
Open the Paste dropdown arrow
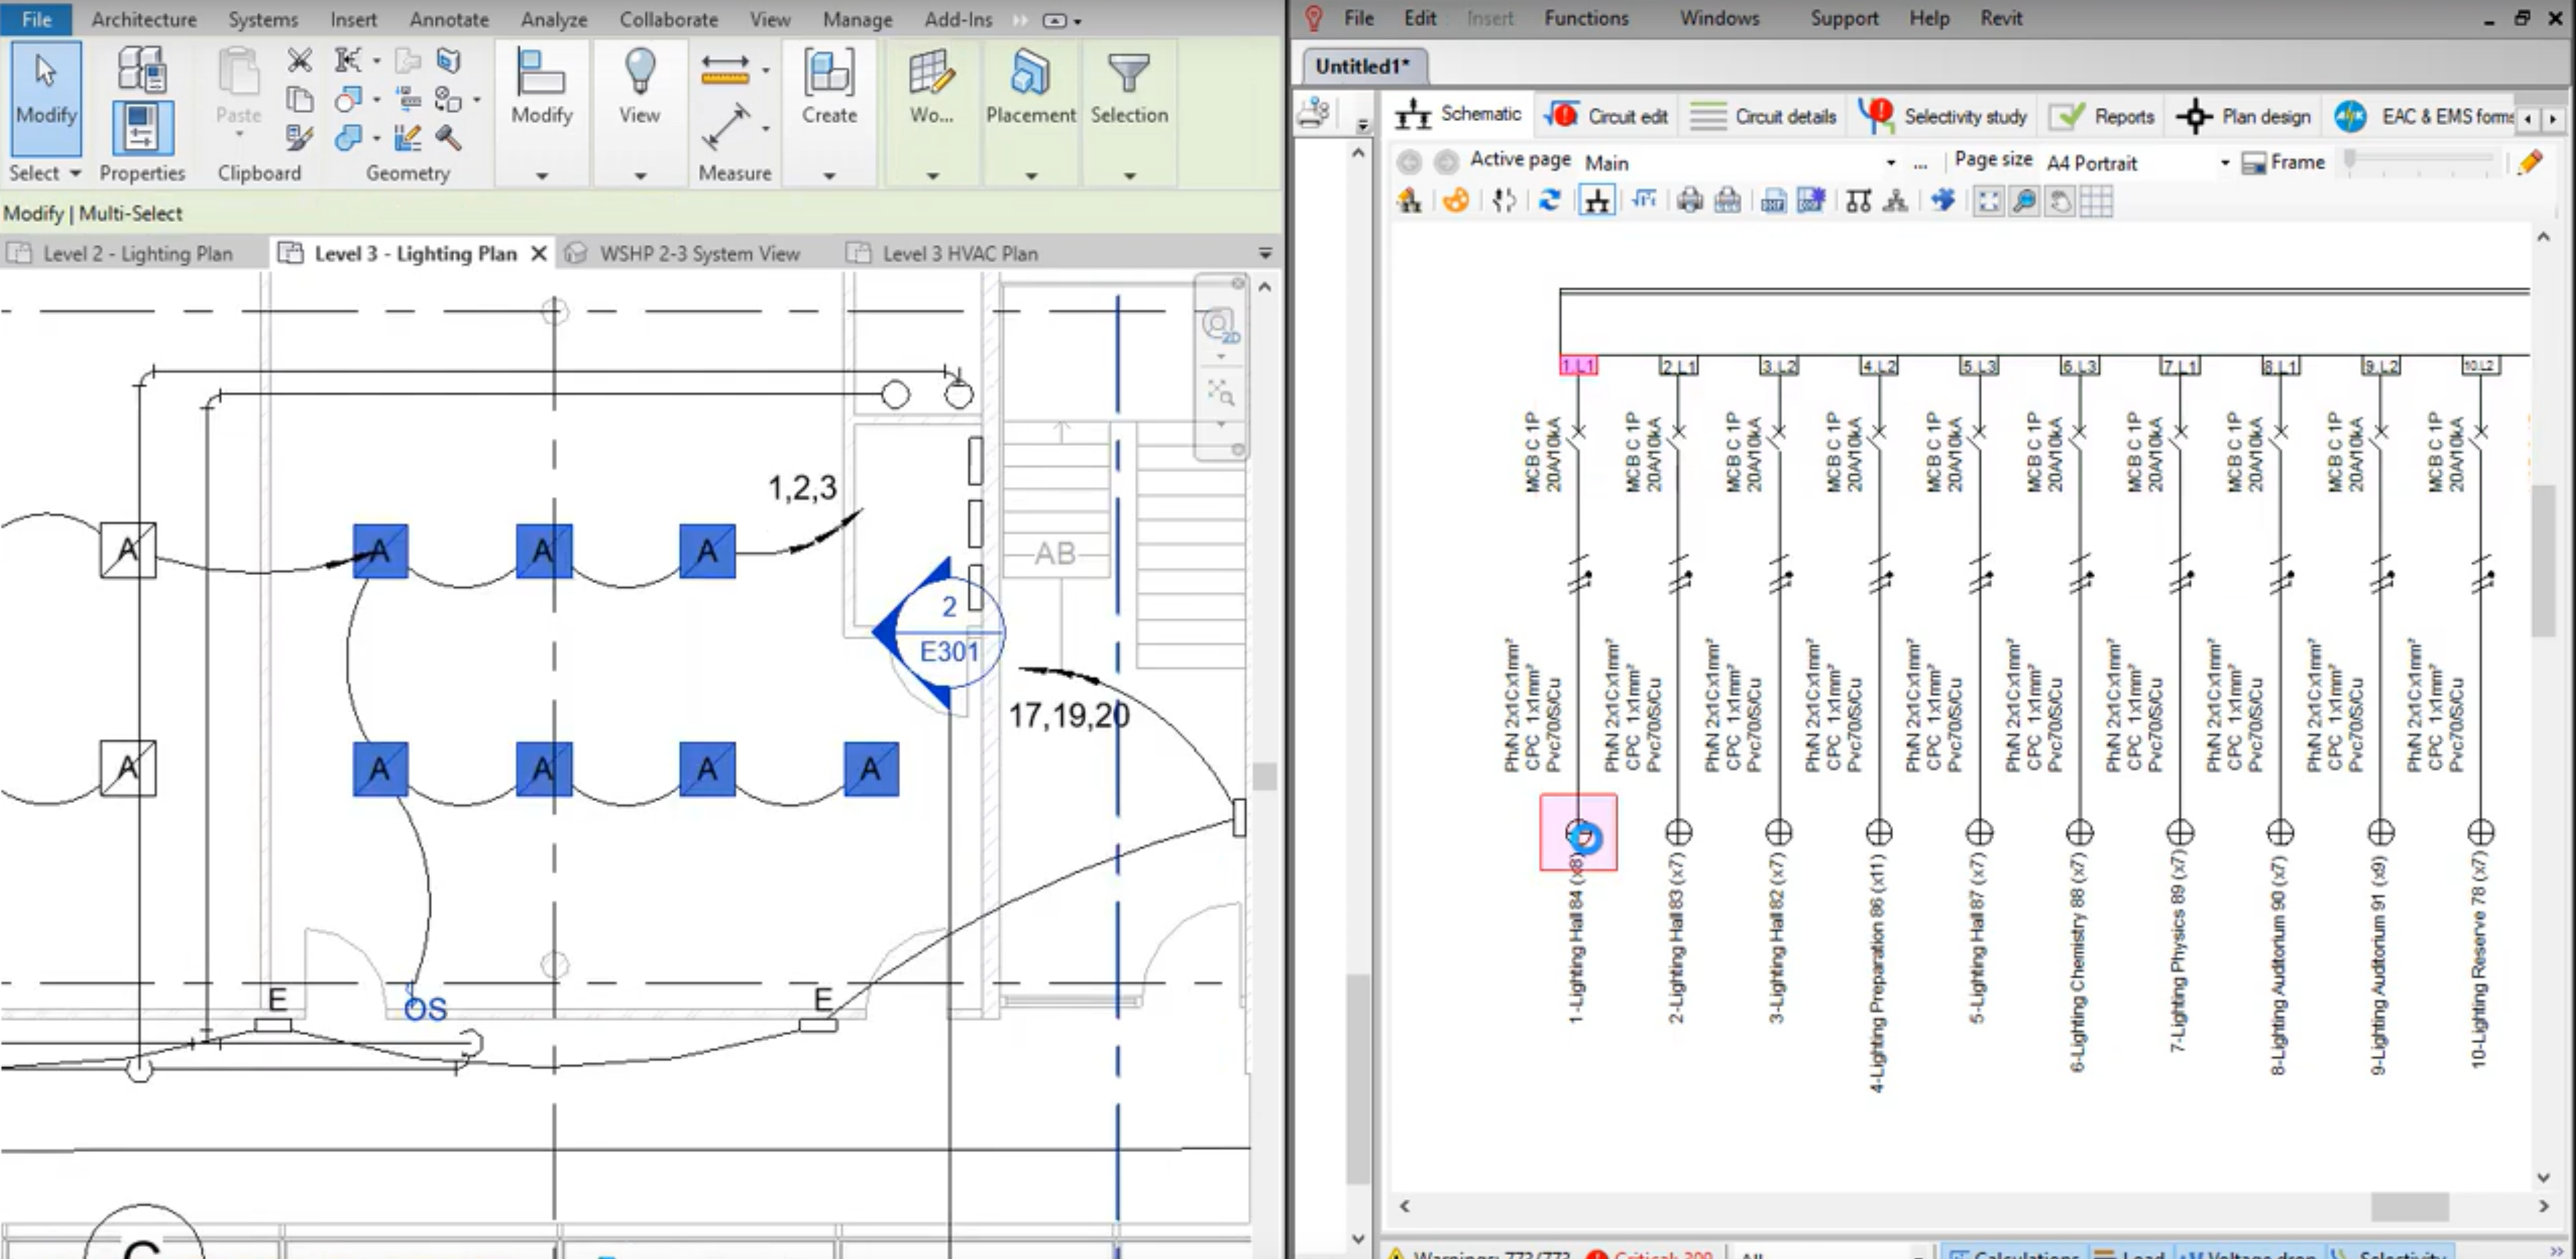point(239,133)
